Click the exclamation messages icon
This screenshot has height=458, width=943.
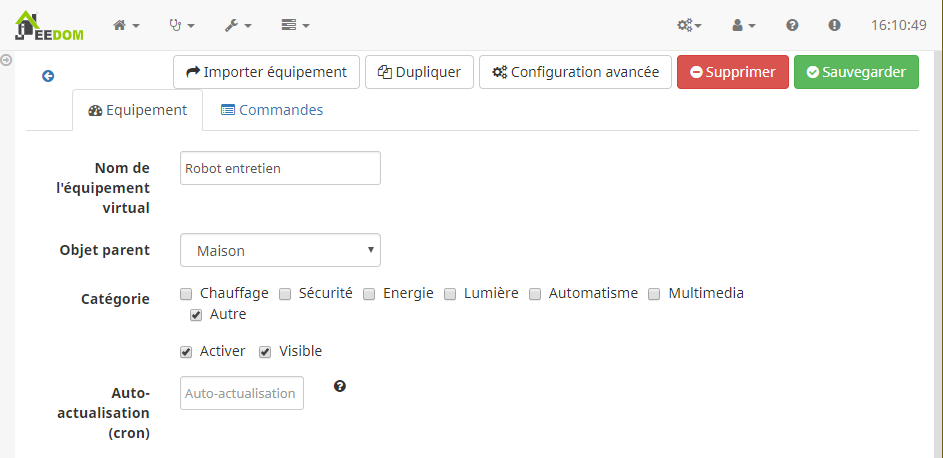(x=834, y=25)
